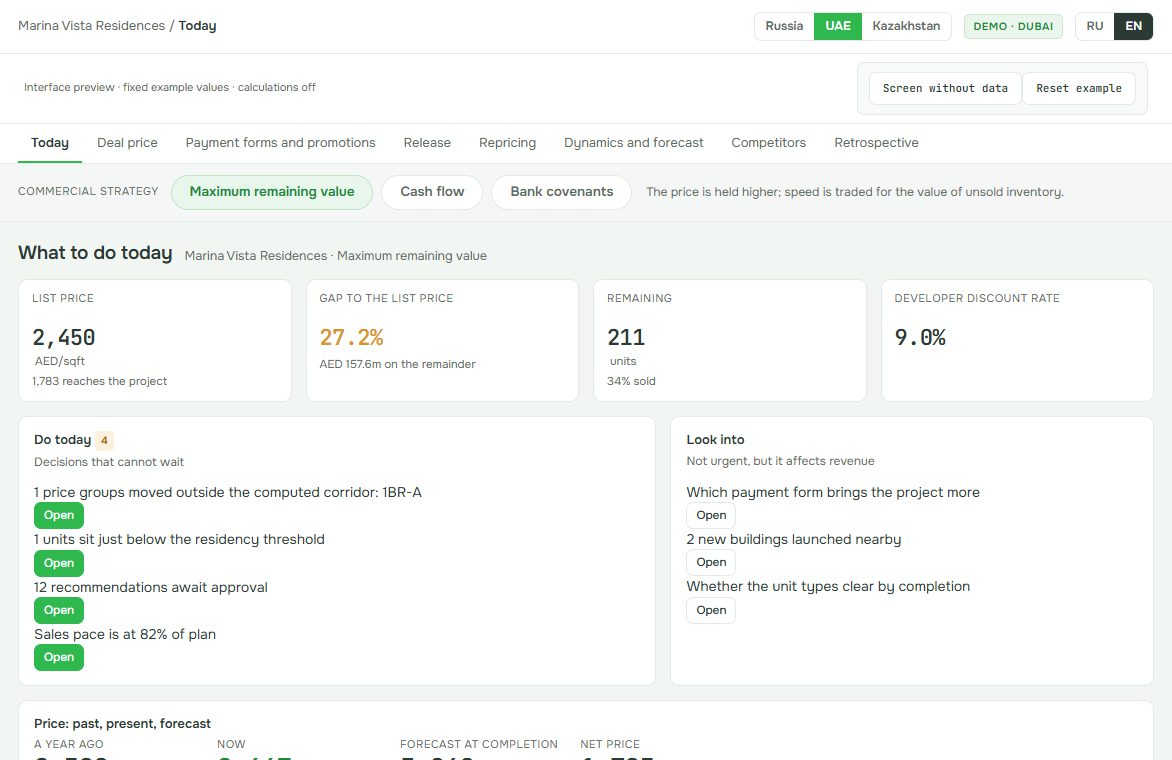Choose the Cash flow strategy
1172x760 pixels.
[x=432, y=192]
